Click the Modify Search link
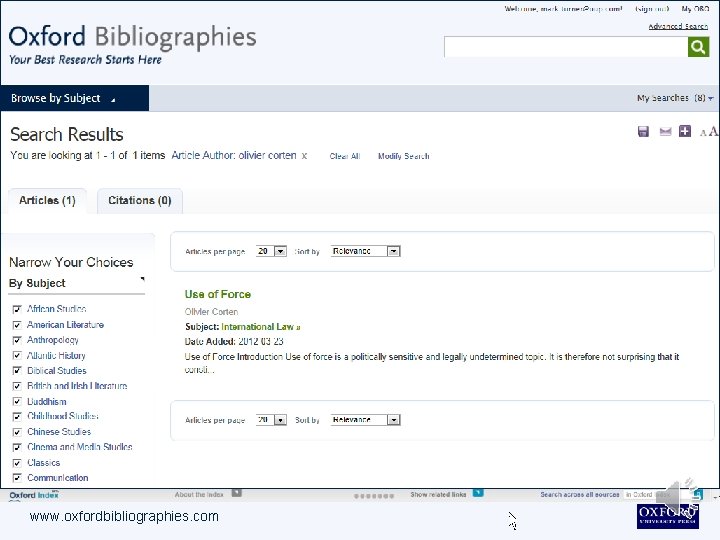 pos(404,156)
